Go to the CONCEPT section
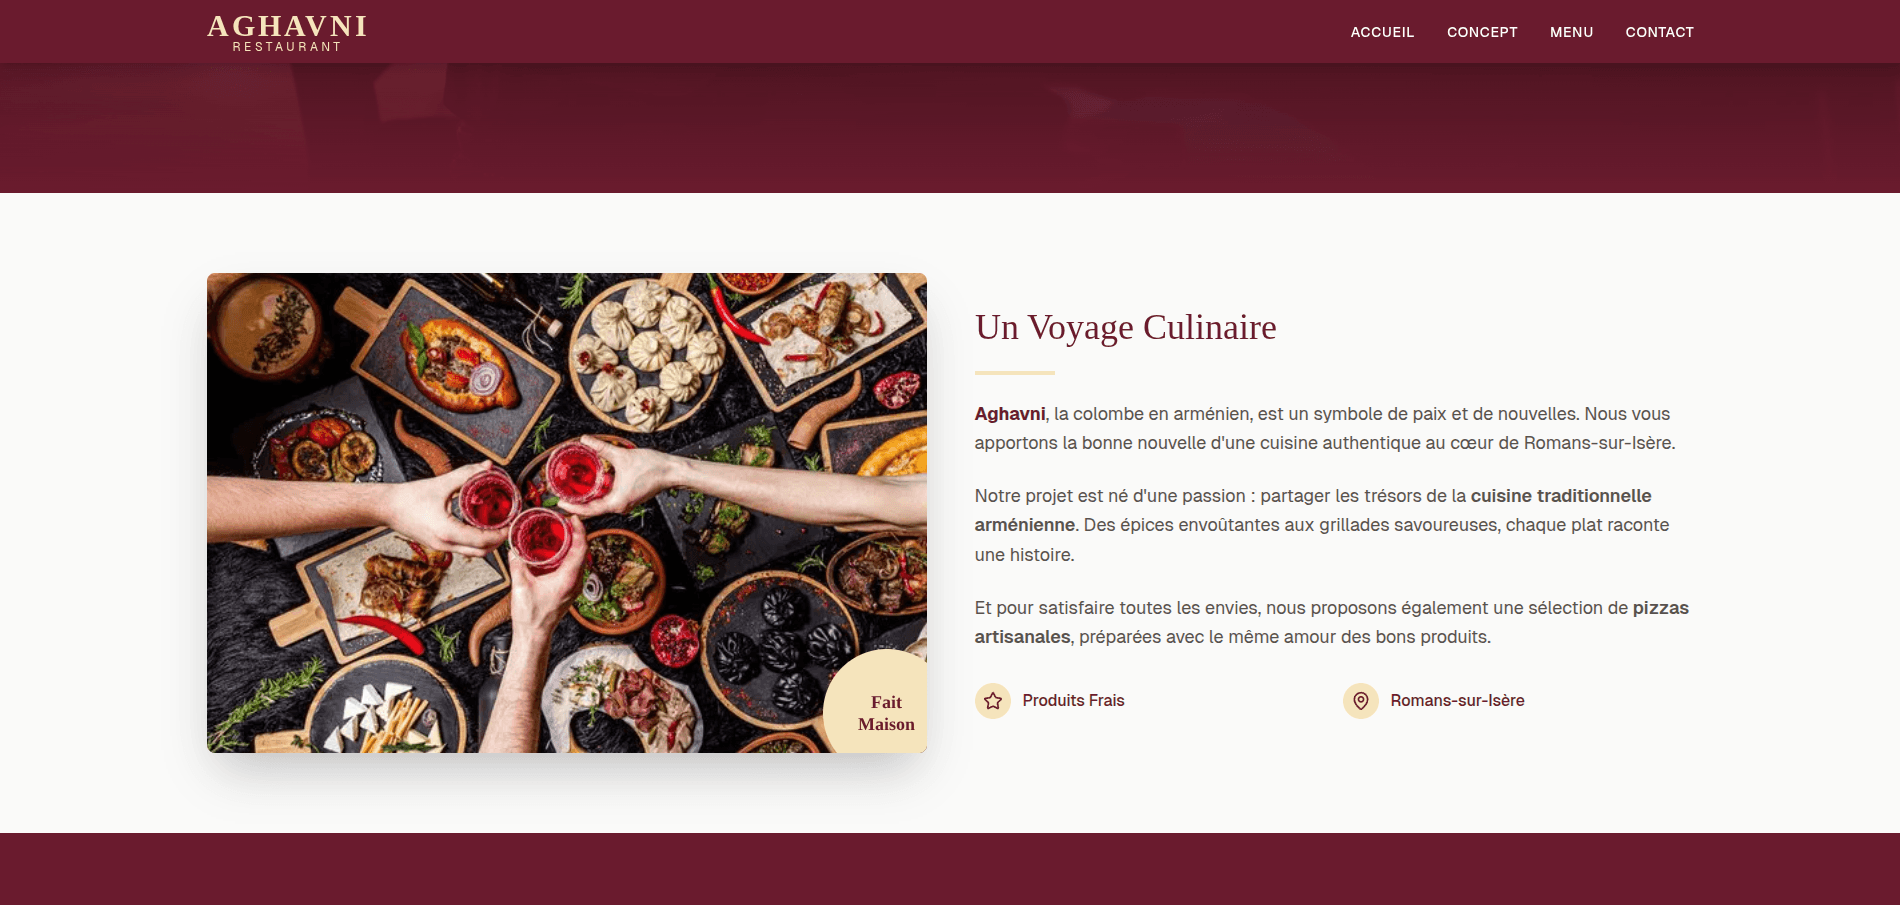 click(1482, 32)
